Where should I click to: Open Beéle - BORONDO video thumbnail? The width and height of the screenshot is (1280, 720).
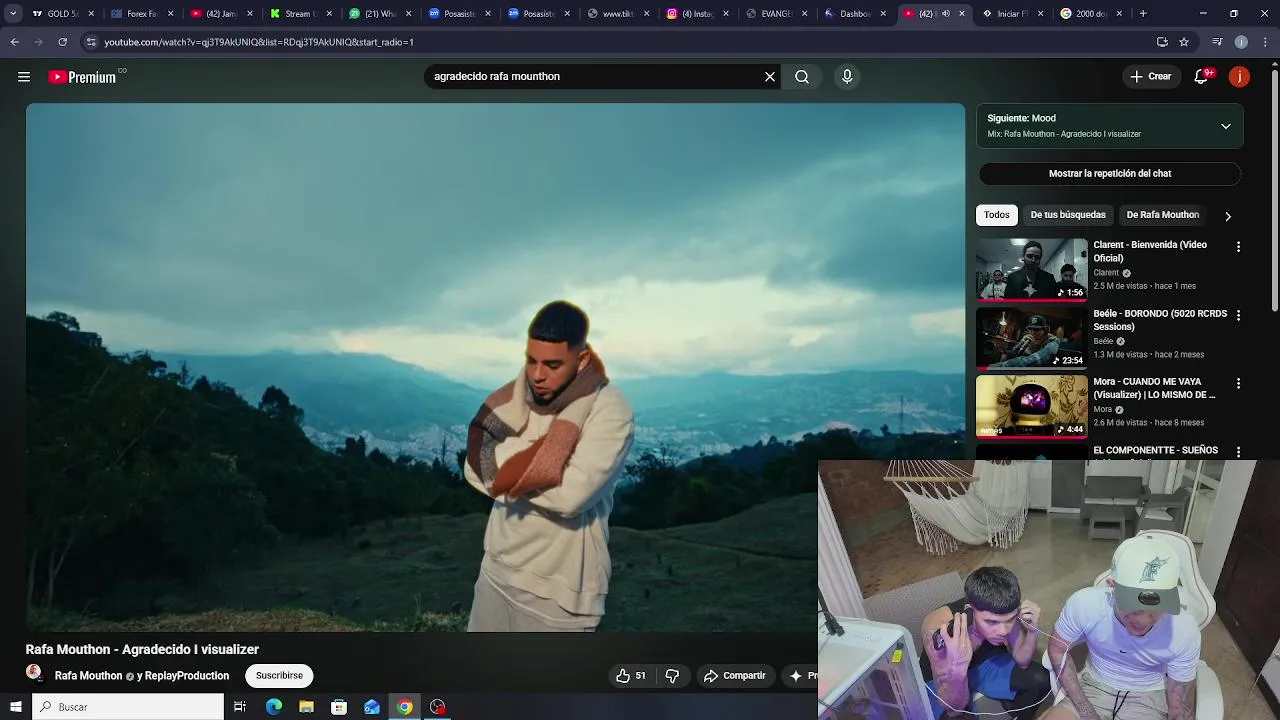click(x=1031, y=338)
